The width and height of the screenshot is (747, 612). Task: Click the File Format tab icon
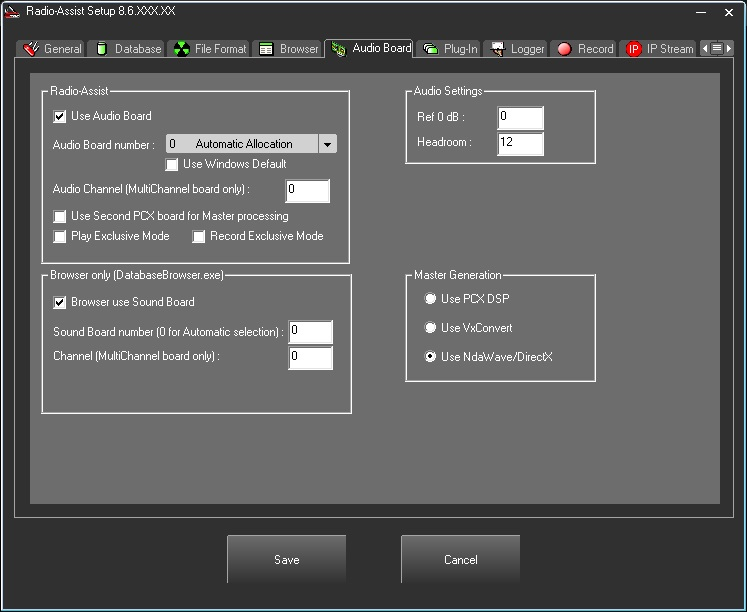181,49
